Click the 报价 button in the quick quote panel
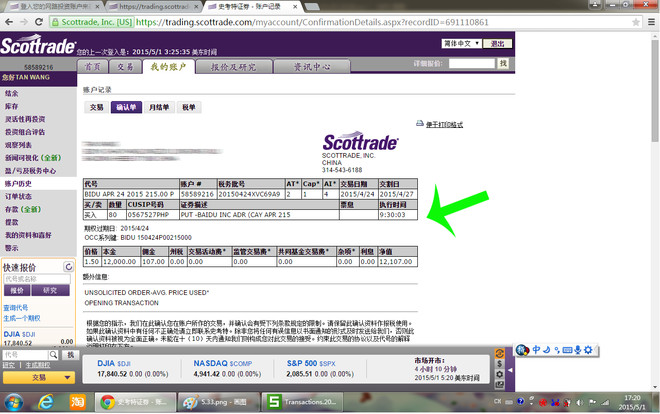This screenshot has width=660, height=414. [16, 290]
